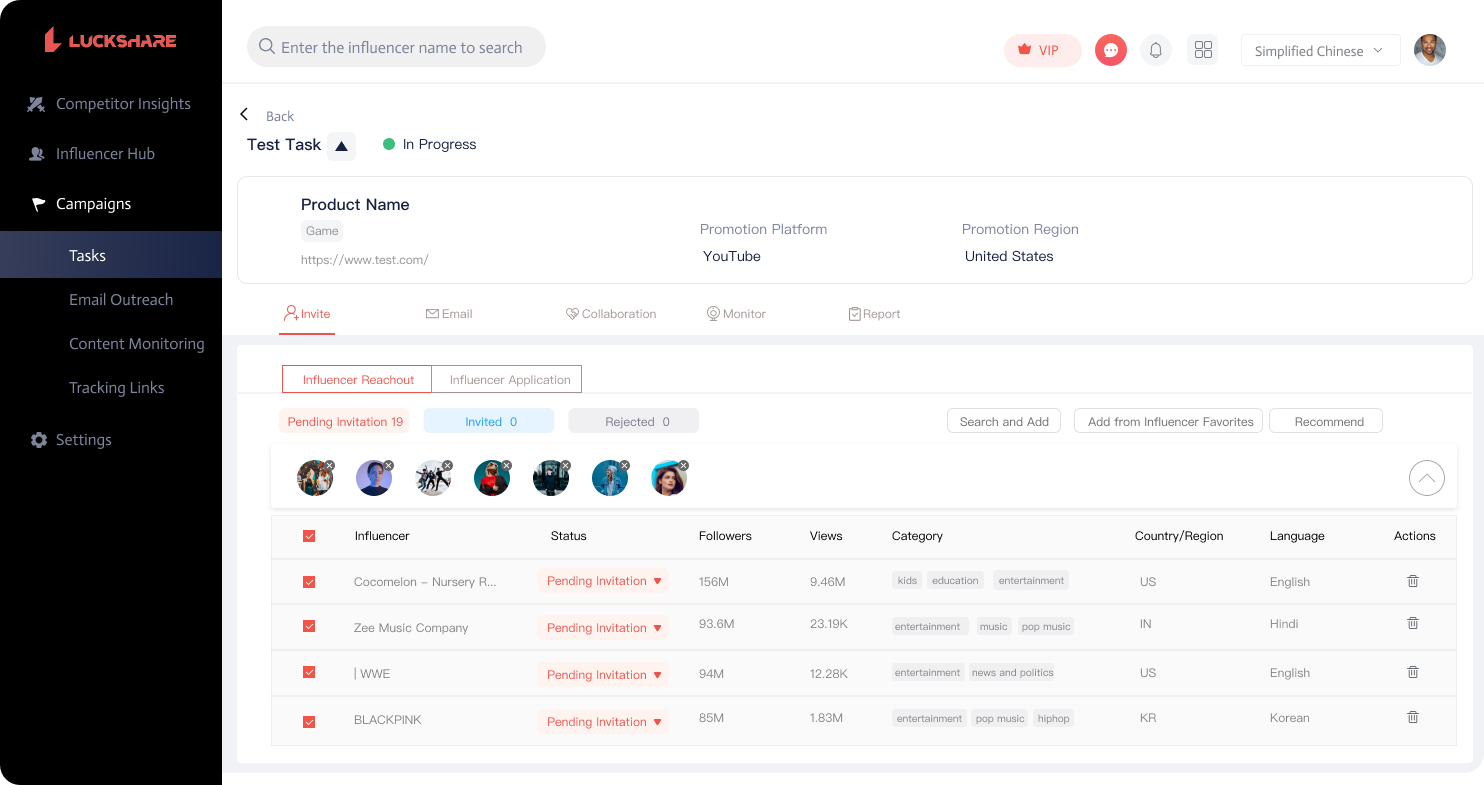Uncheck the Zee Music Company checkbox
This screenshot has height=785, width=1484.
tap(309, 626)
